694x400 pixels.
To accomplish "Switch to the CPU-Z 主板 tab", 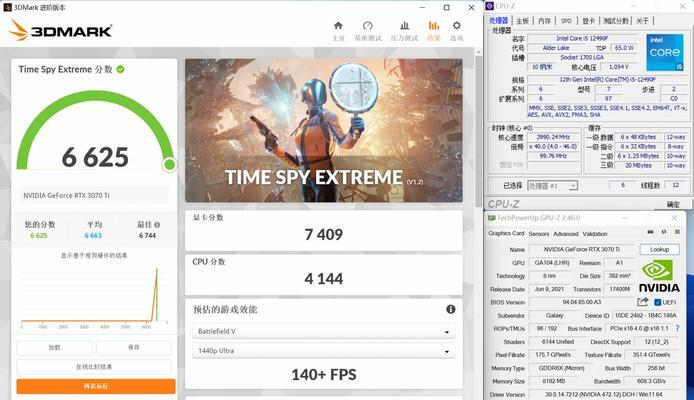I will [x=522, y=21].
